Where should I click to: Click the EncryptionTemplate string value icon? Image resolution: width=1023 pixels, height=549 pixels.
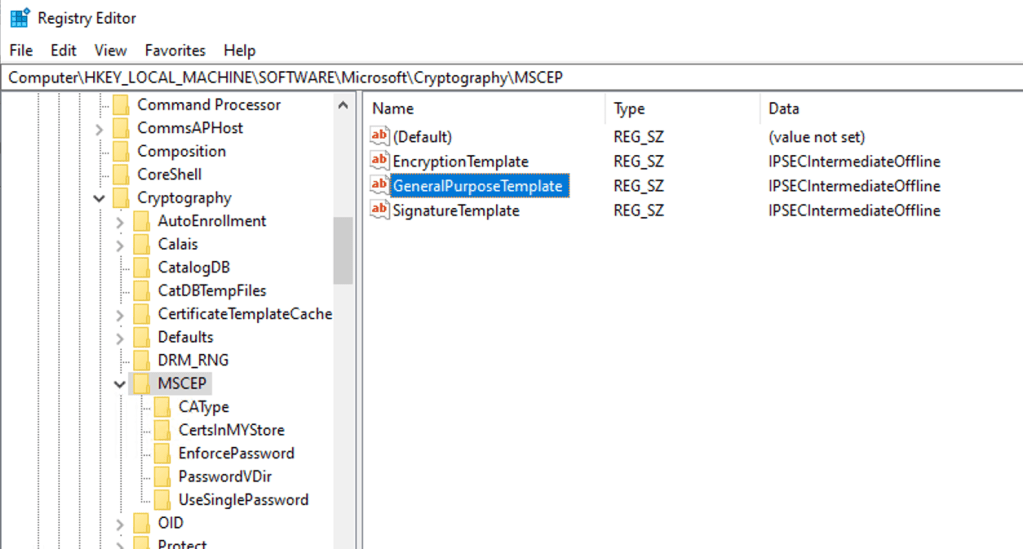[379, 161]
